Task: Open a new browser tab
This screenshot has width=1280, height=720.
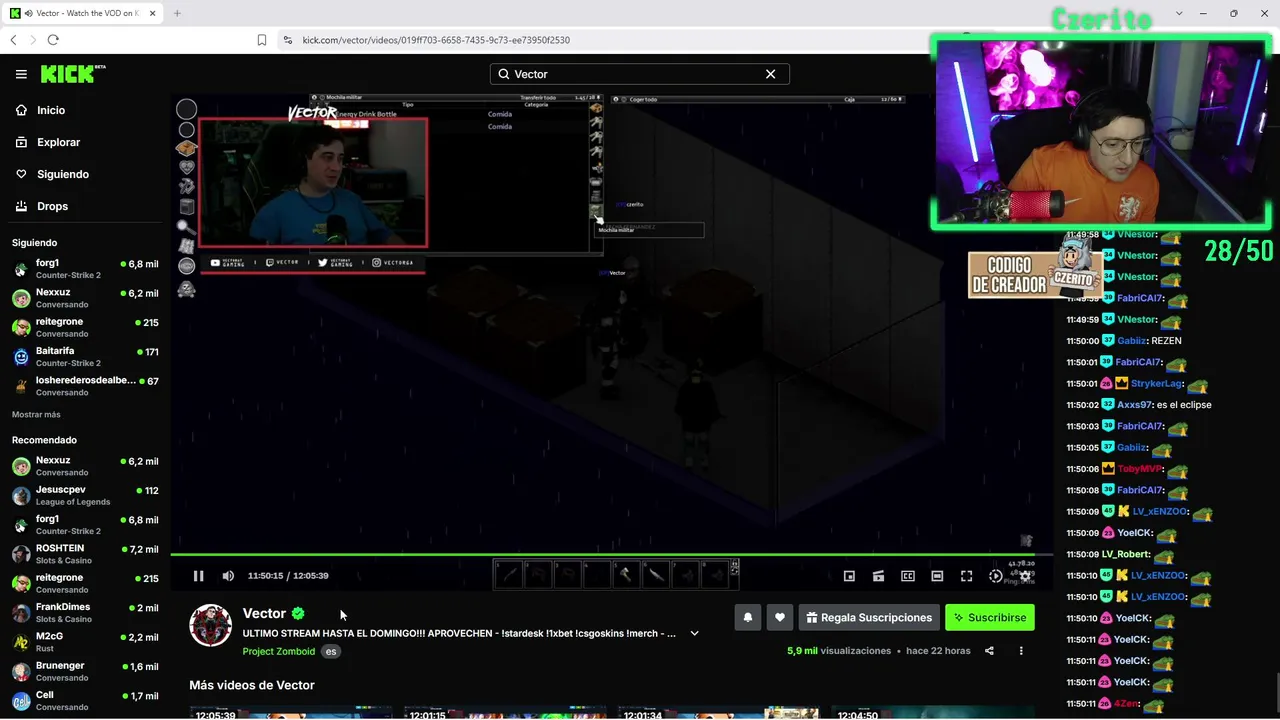Action: point(177,13)
